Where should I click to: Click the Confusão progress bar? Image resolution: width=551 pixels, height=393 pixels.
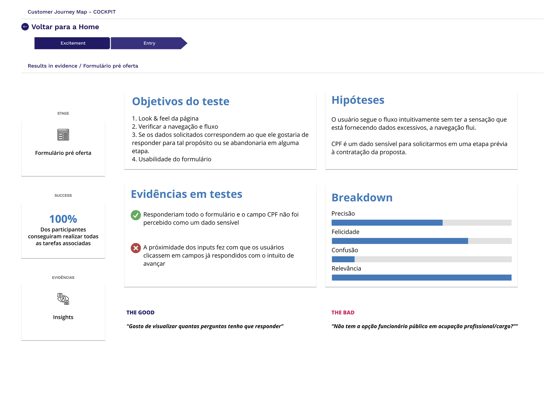pyautogui.click(x=422, y=259)
